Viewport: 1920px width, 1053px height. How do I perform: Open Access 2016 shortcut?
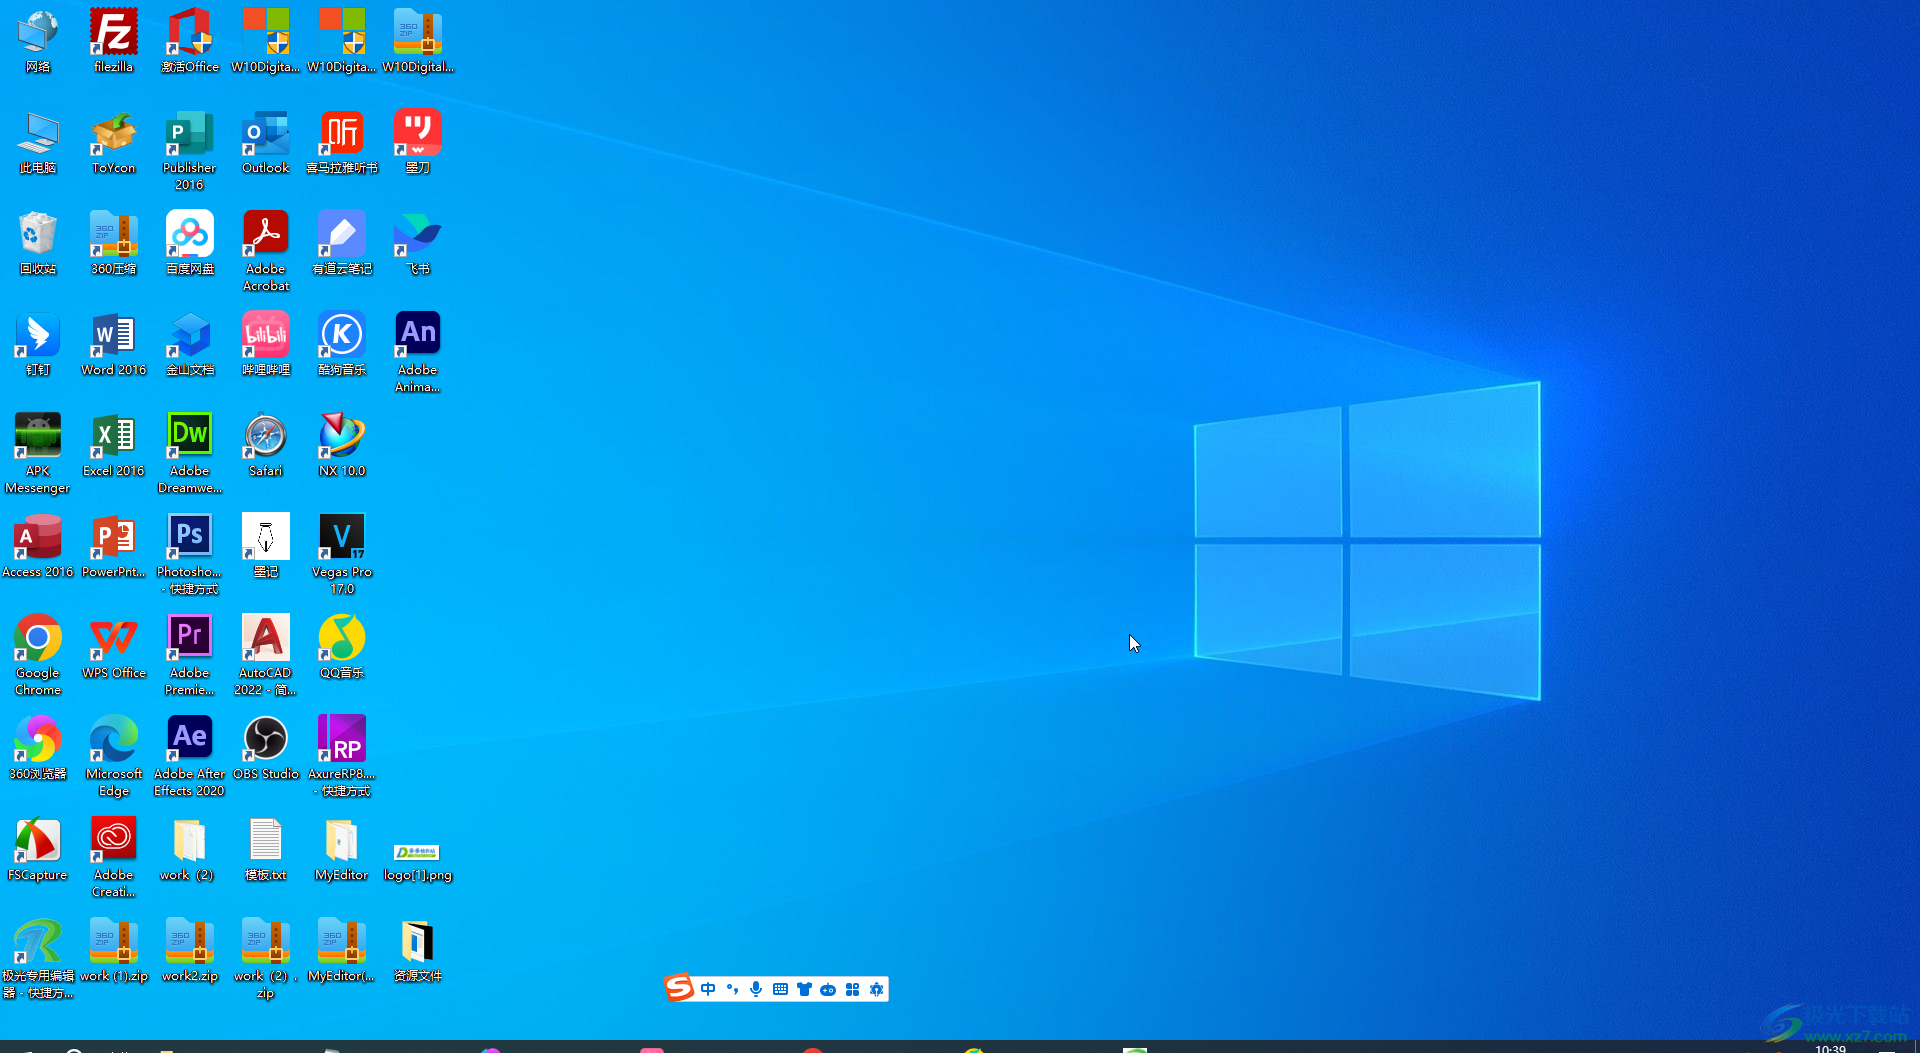pos(38,546)
